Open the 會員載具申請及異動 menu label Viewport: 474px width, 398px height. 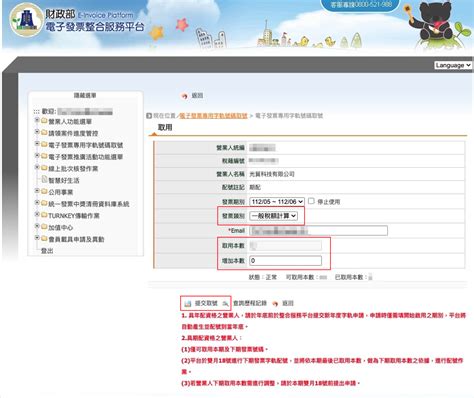(76, 239)
